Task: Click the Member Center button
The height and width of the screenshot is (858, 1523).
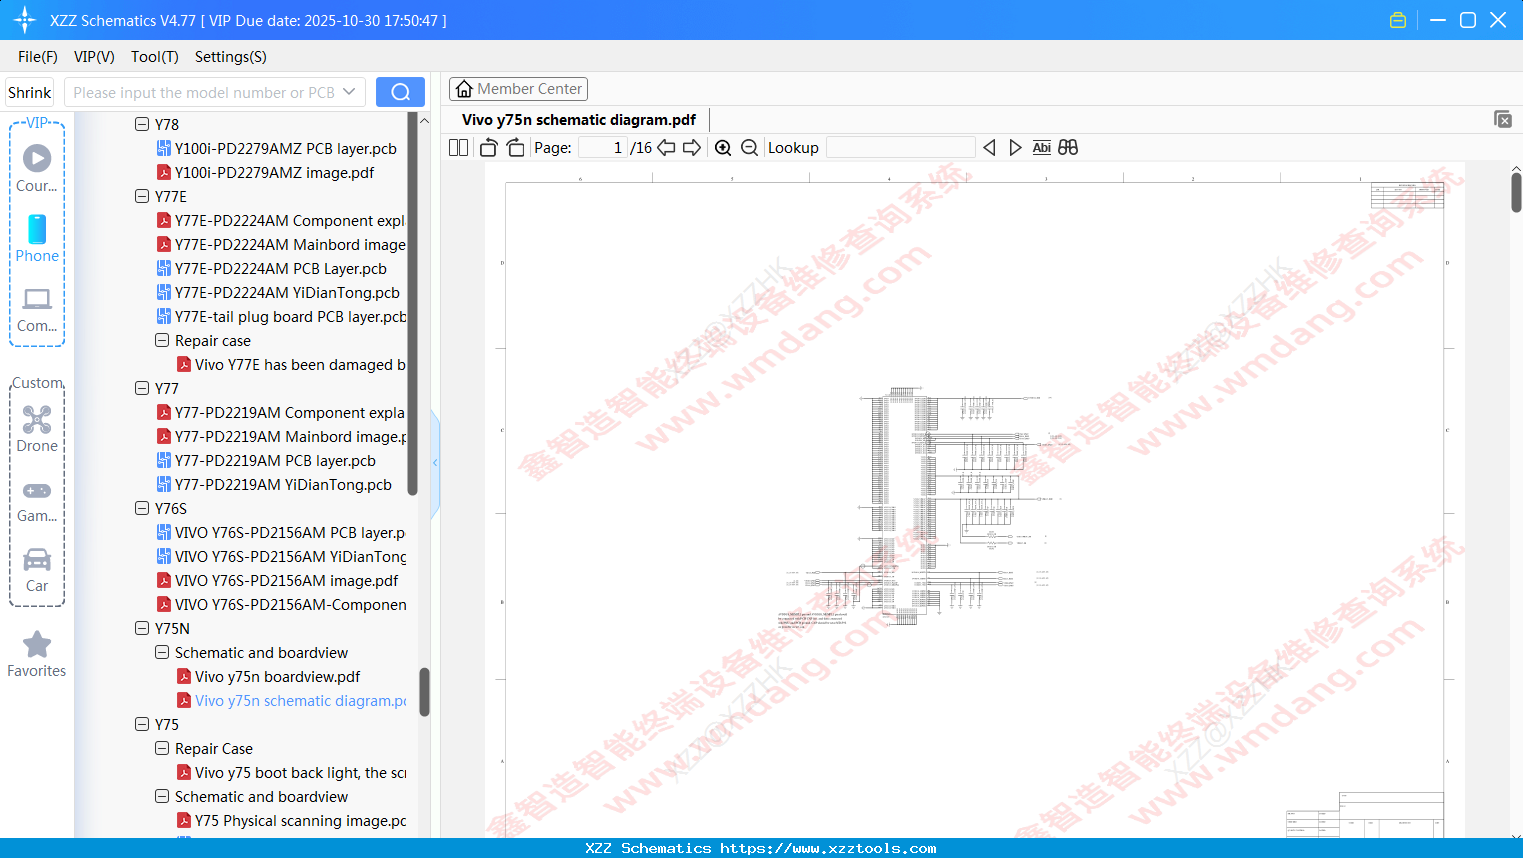Action: [518, 89]
